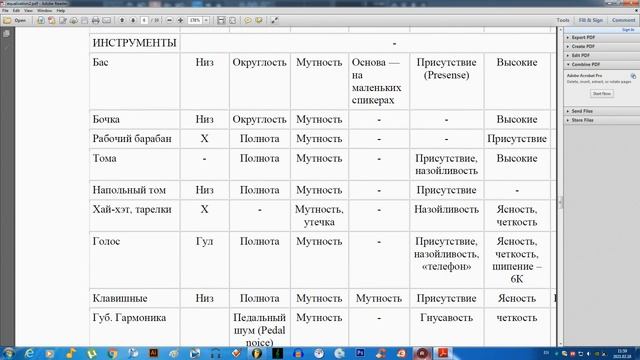Click the page number input field

pyautogui.click(x=144, y=20)
